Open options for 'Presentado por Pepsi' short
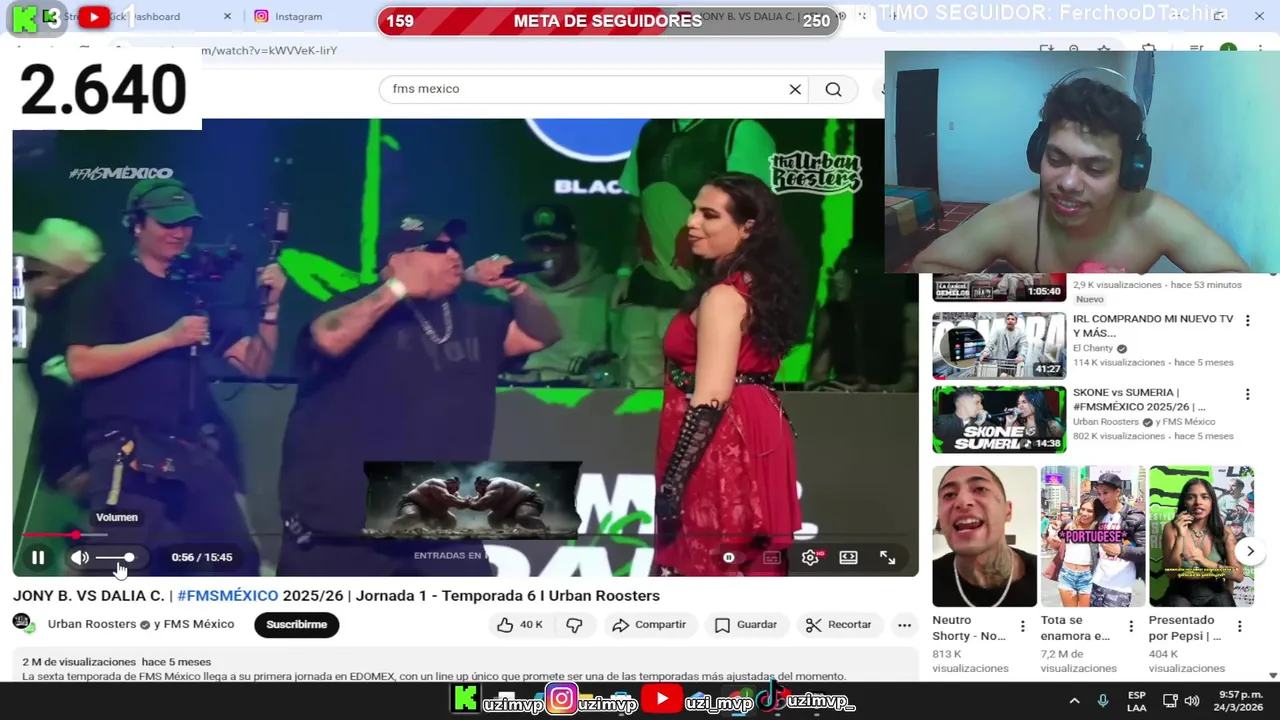The image size is (1280, 720). tap(1239, 627)
